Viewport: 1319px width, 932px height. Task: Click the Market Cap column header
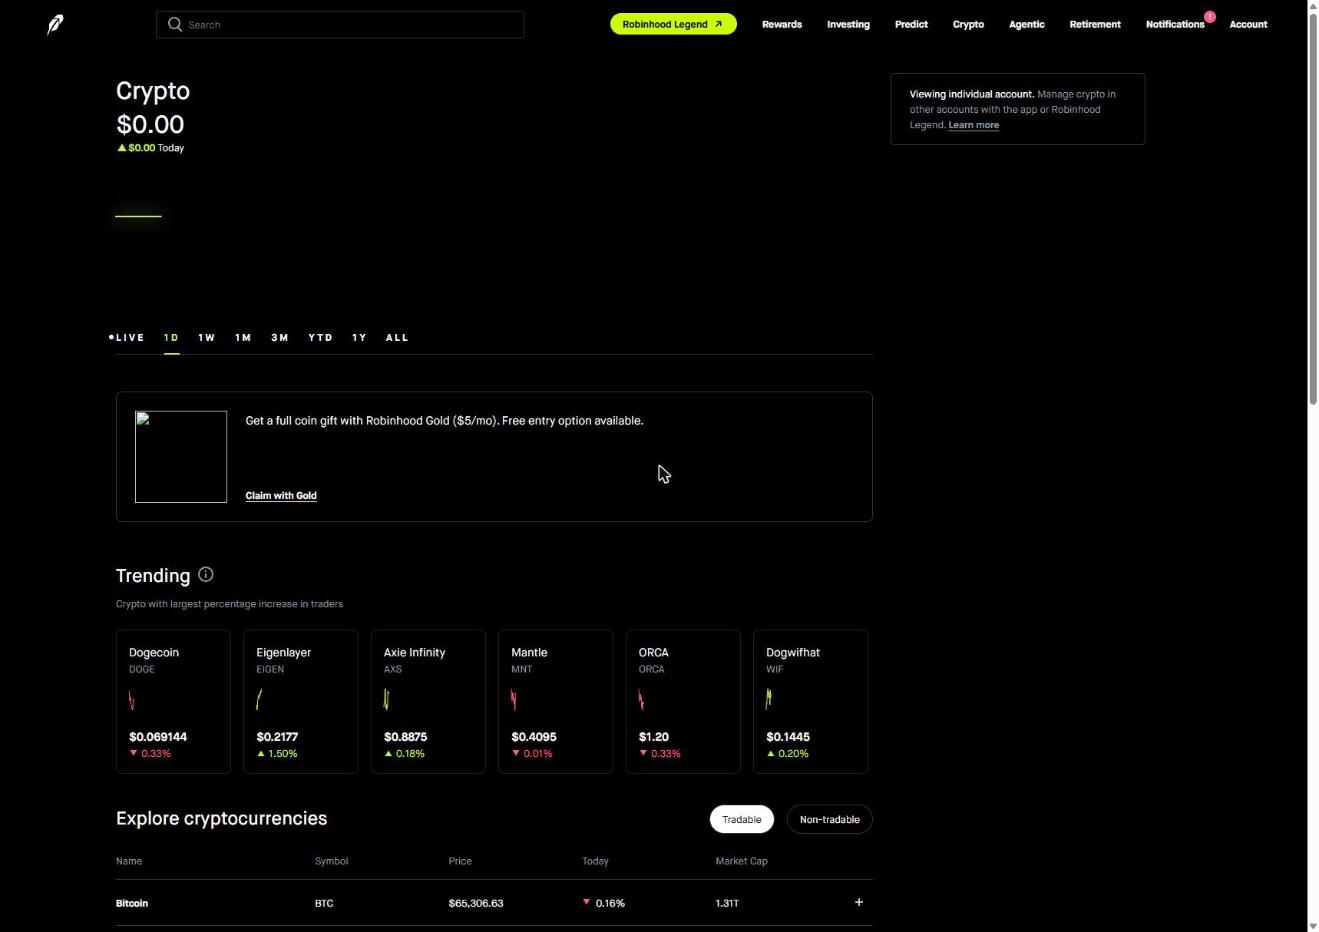(742, 861)
